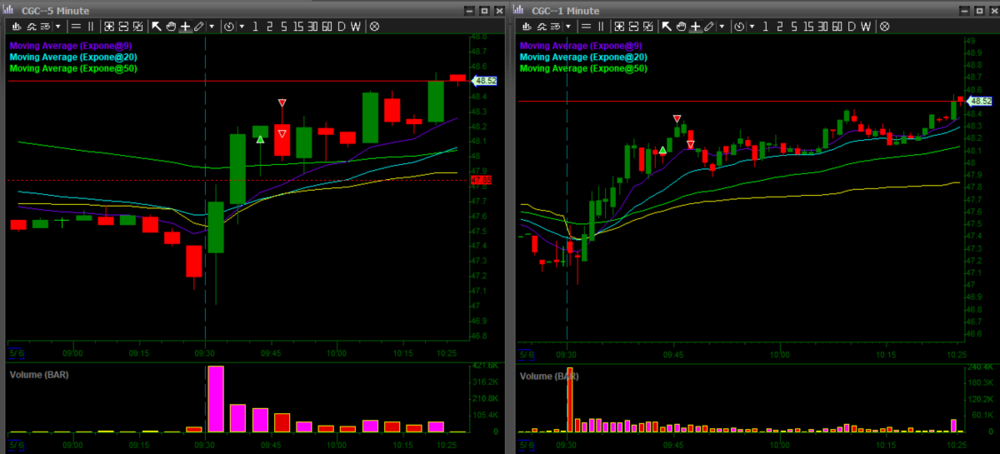Screen dimensions: 1000x454
Task: Click the circled X icon in 5 Minute toolbar
Action: [375, 26]
